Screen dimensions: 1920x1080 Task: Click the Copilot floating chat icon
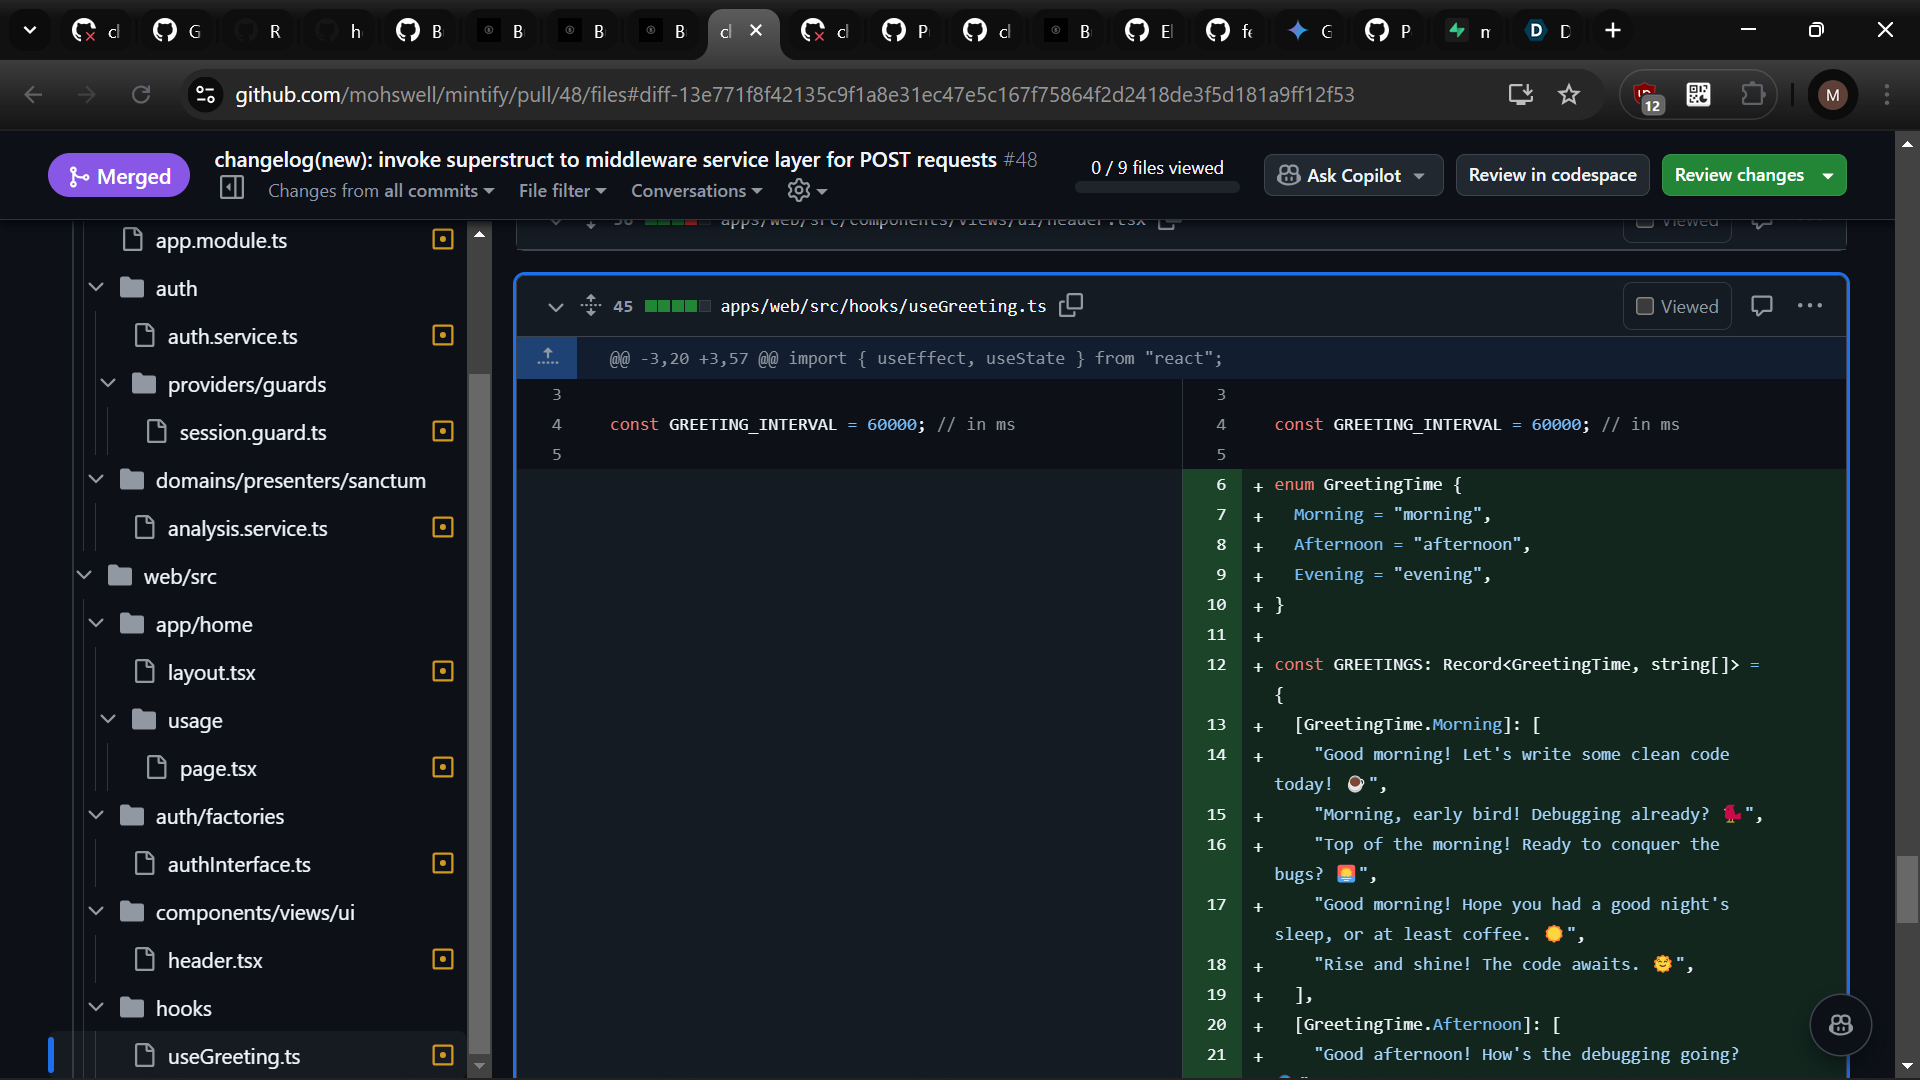tap(1840, 1024)
